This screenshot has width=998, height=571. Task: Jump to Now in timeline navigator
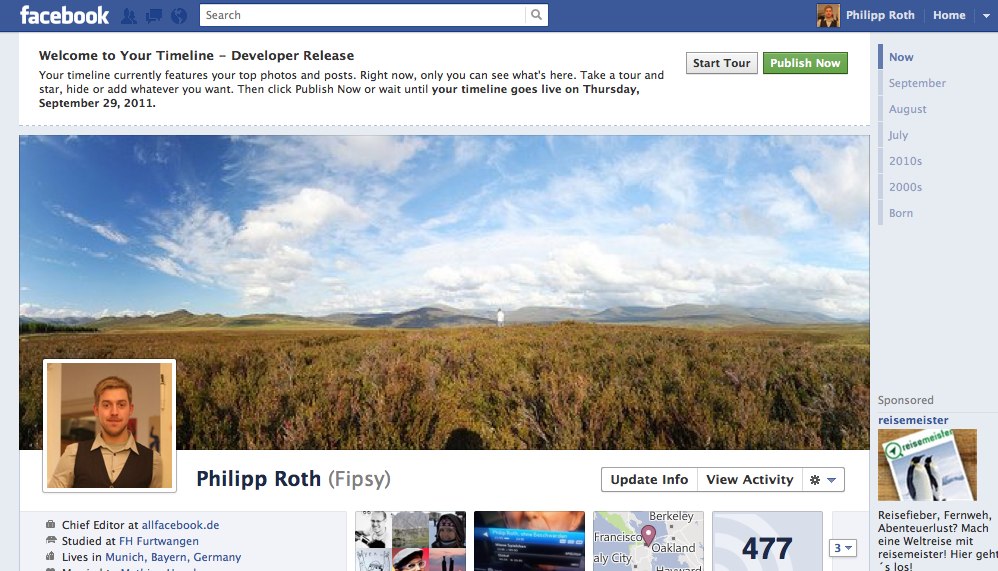[x=901, y=57]
